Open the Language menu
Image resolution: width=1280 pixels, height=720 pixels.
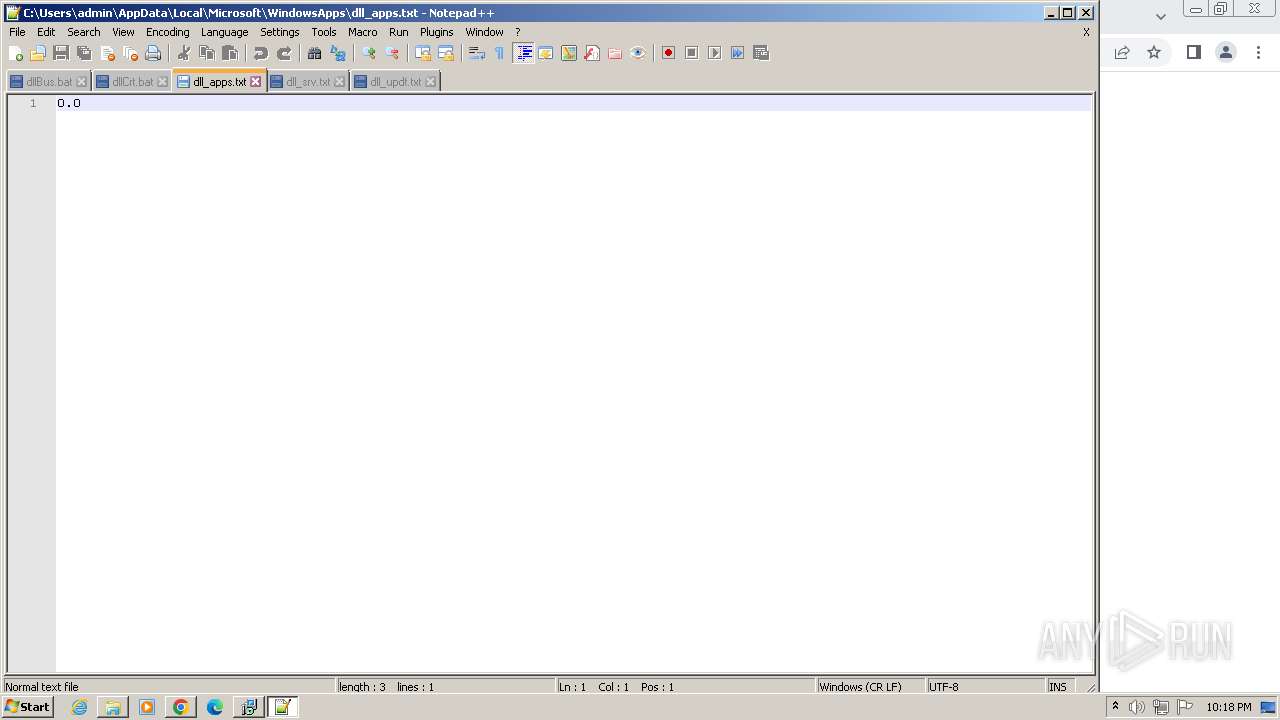[224, 32]
